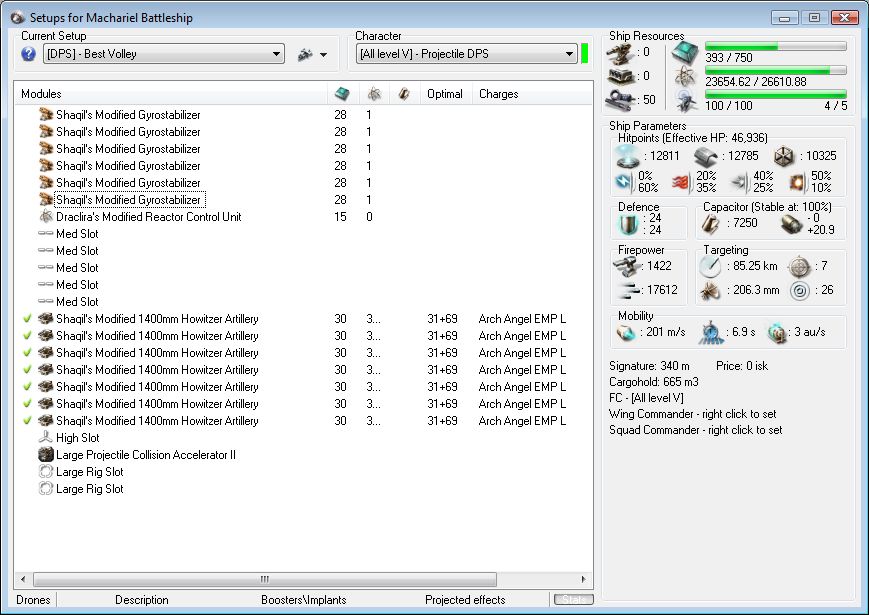Select the empty High Slot row
Screen dimensions: 869x615
tap(78, 438)
